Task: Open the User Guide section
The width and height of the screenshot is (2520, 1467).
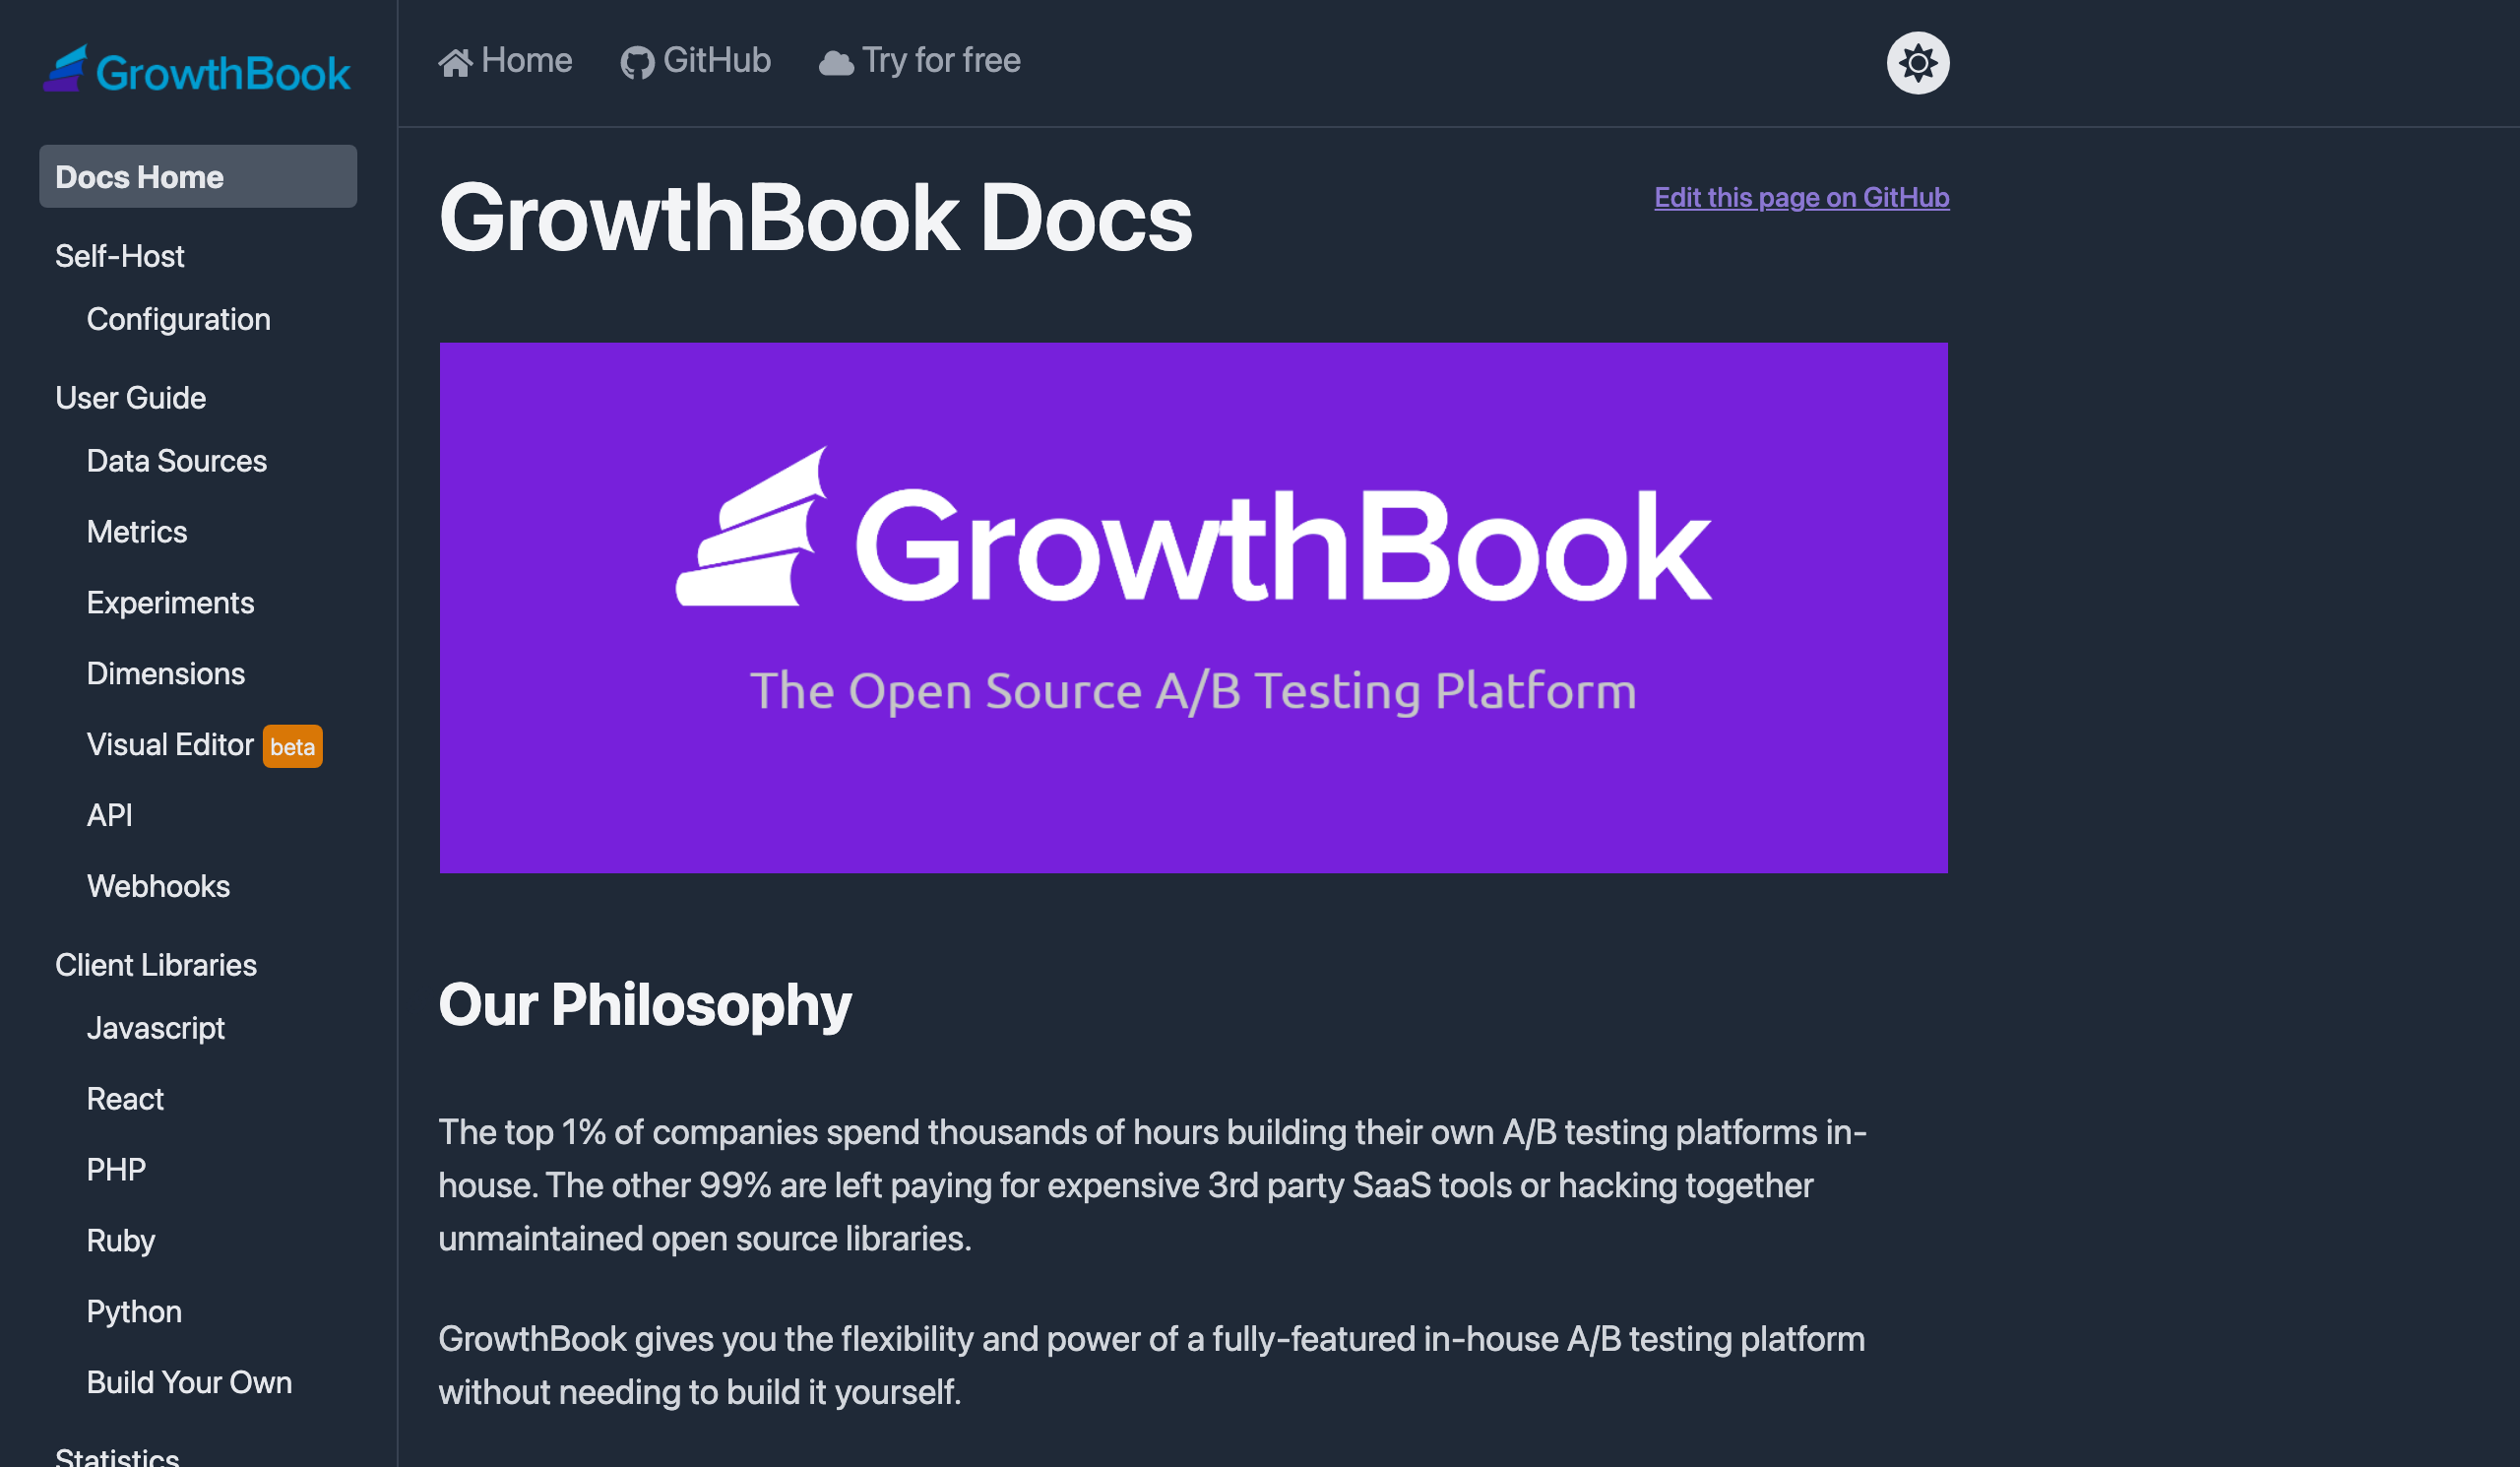Action: (x=130, y=398)
